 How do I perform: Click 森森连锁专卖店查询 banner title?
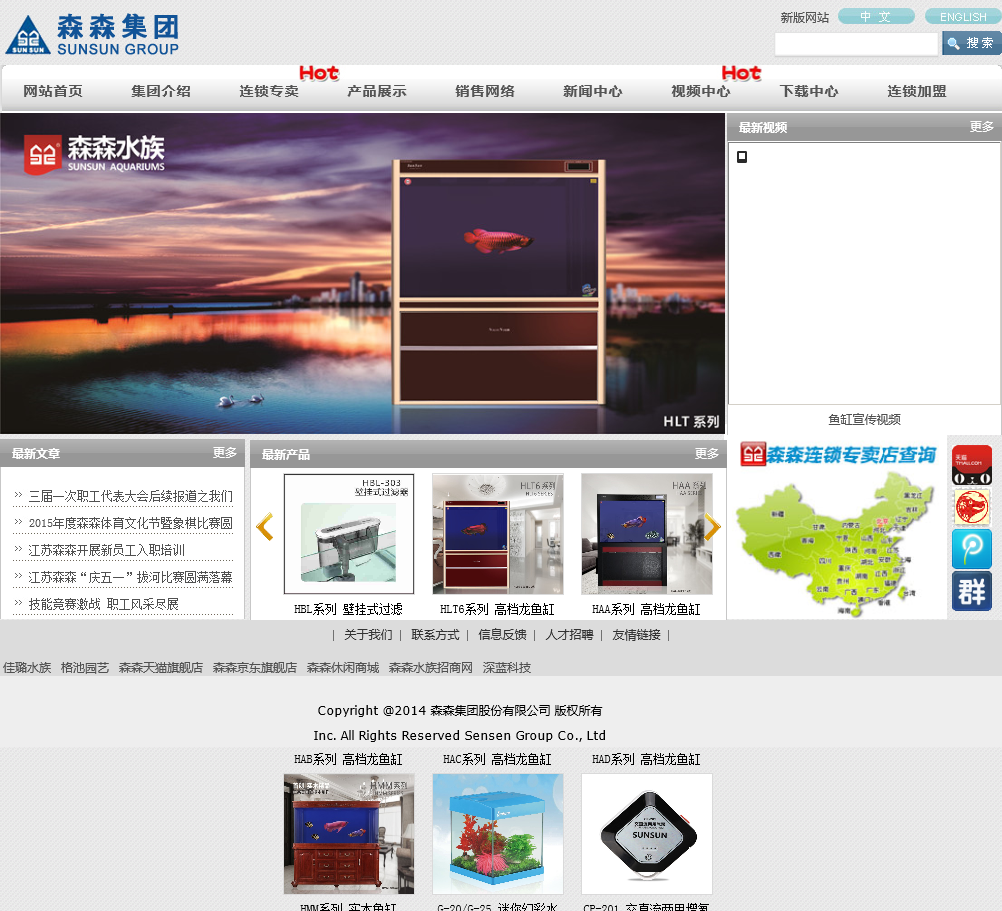tap(838, 454)
